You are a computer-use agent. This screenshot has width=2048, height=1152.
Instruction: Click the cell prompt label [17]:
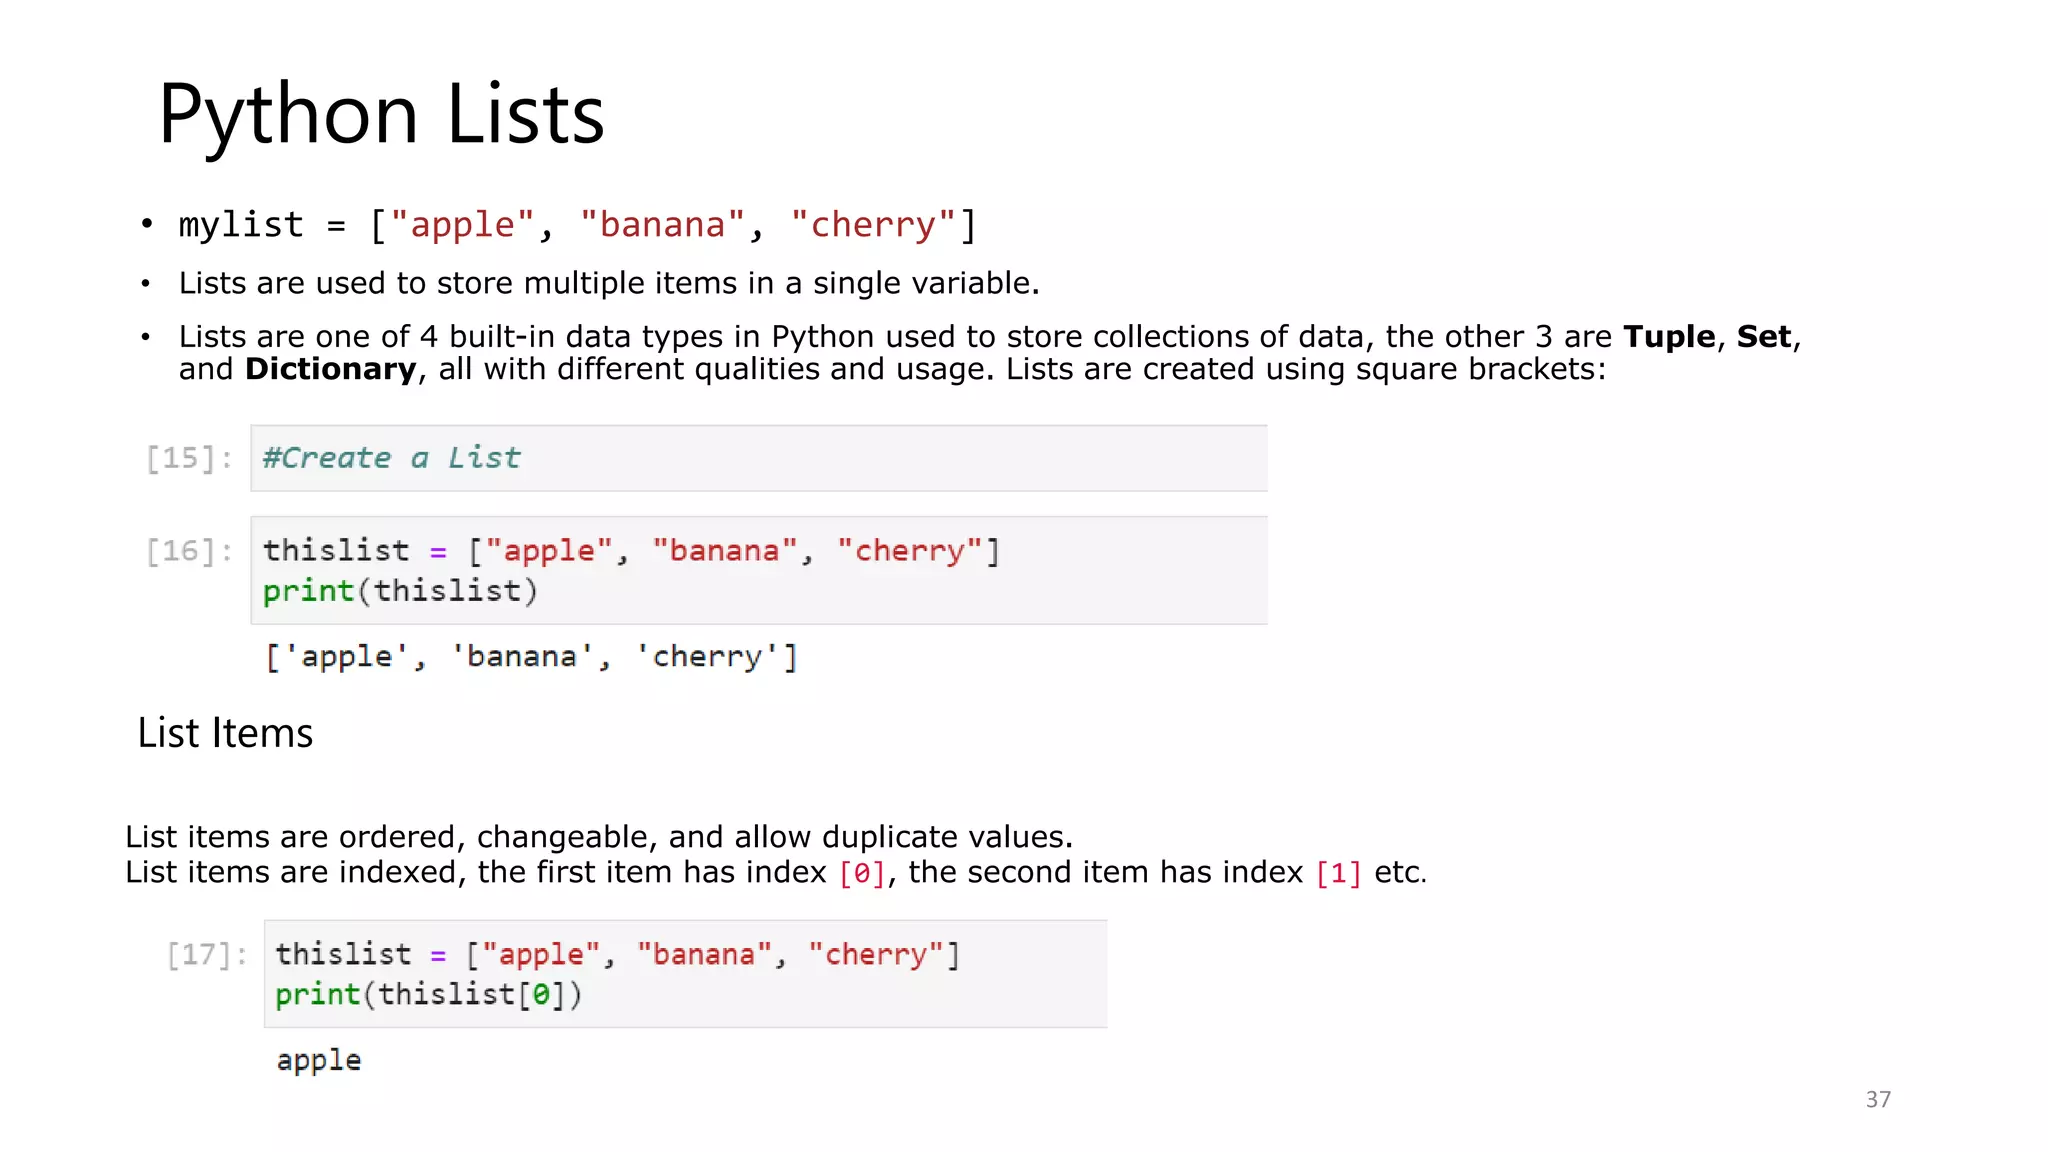(x=207, y=955)
